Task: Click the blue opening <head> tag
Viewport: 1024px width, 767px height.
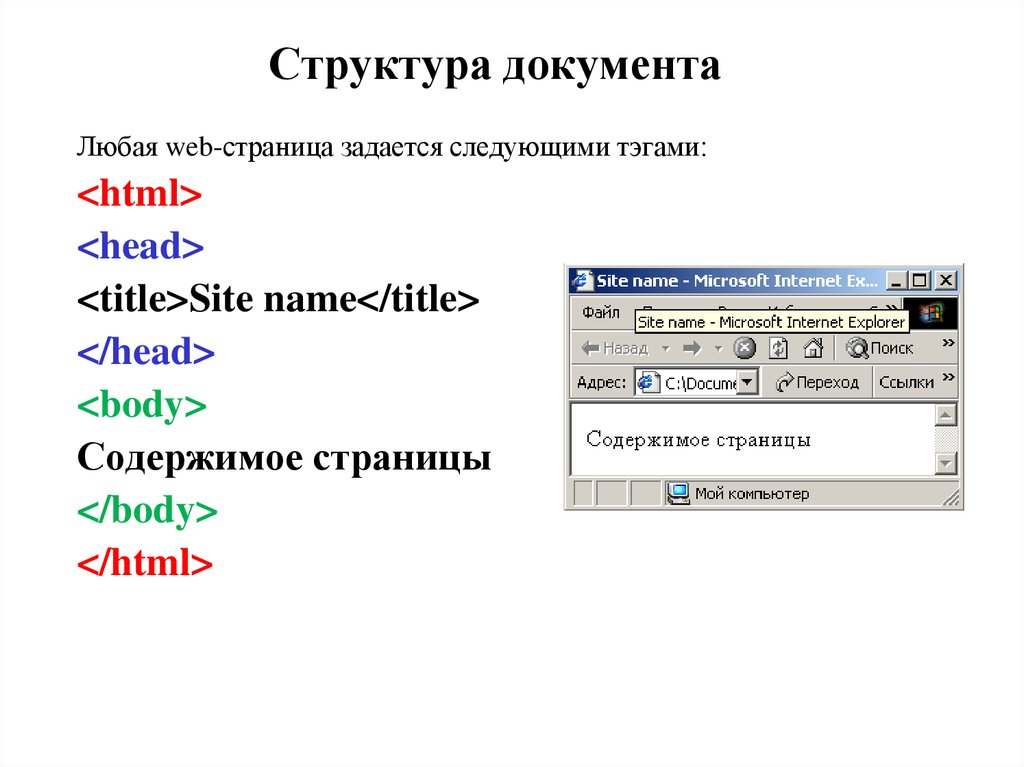Action: pos(140,247)
